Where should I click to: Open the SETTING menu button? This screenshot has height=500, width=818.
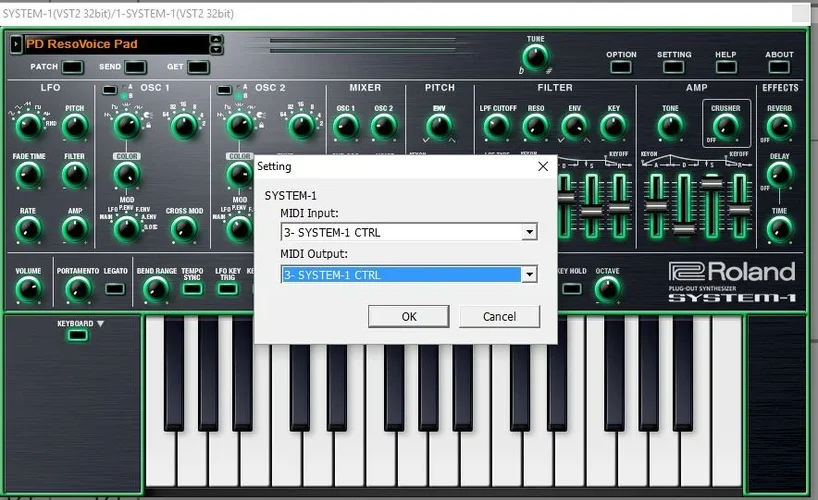point(673,67)
